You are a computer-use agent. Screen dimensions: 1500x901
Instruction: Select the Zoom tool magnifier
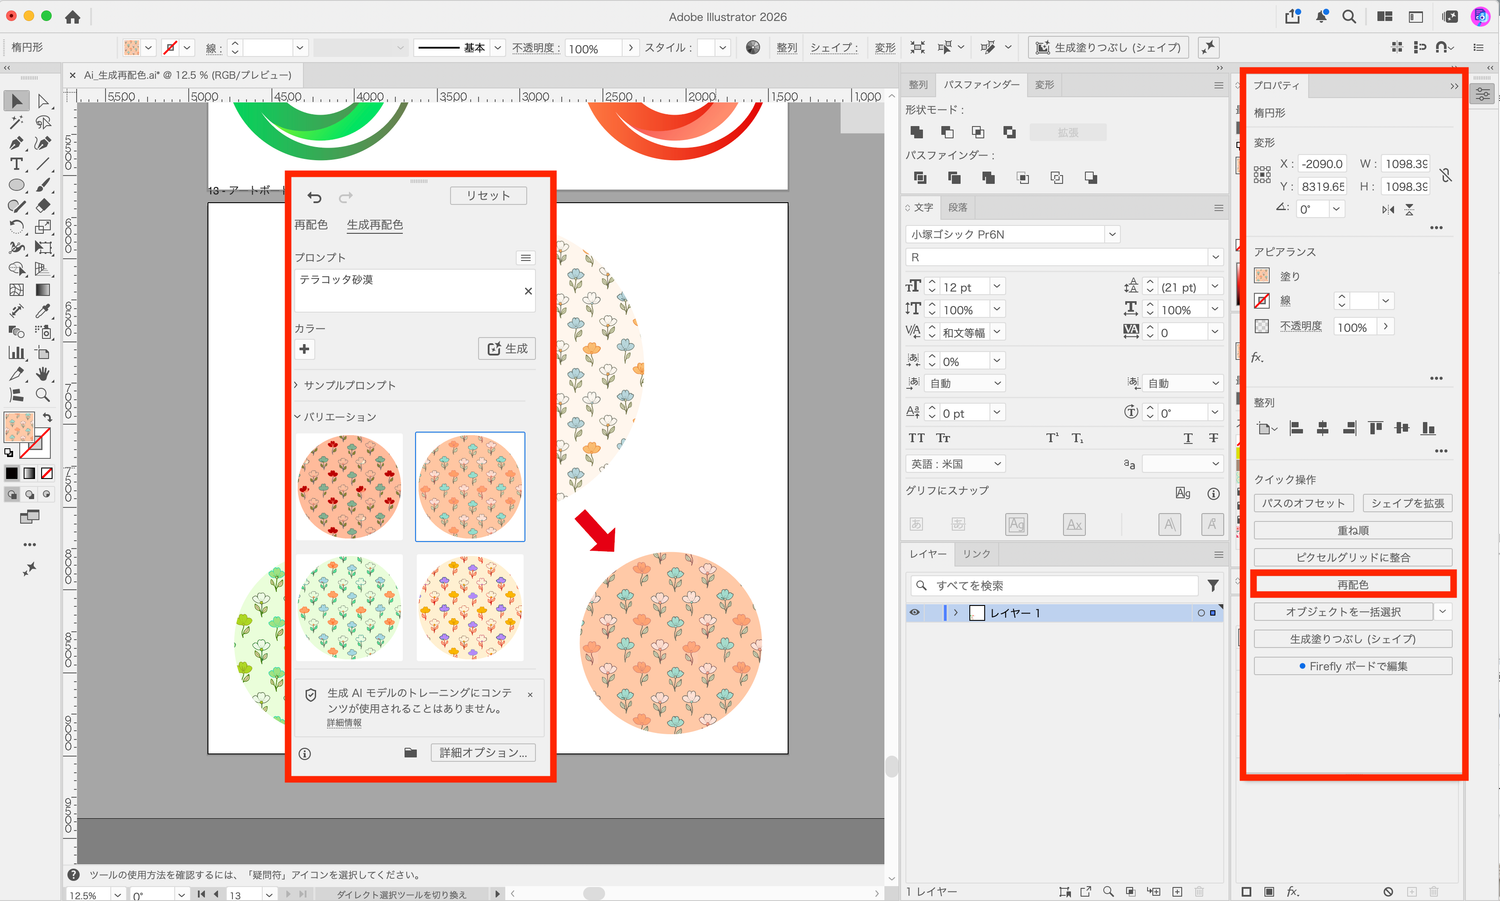click(43, 395)
